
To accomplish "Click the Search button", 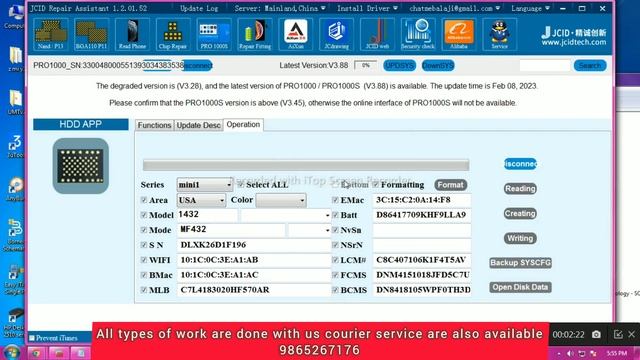I will tap(590, 65).
